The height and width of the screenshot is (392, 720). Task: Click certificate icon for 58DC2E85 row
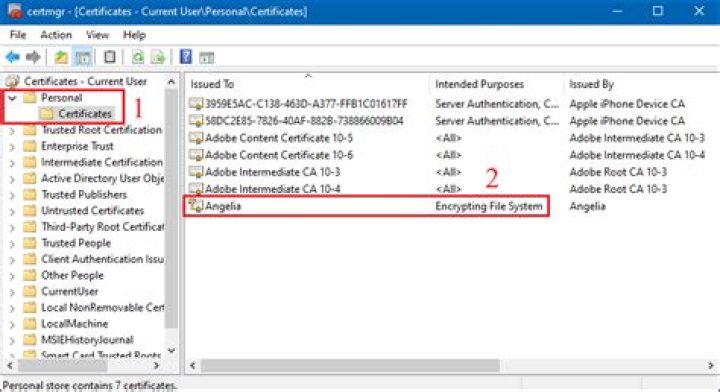[196, 121]
